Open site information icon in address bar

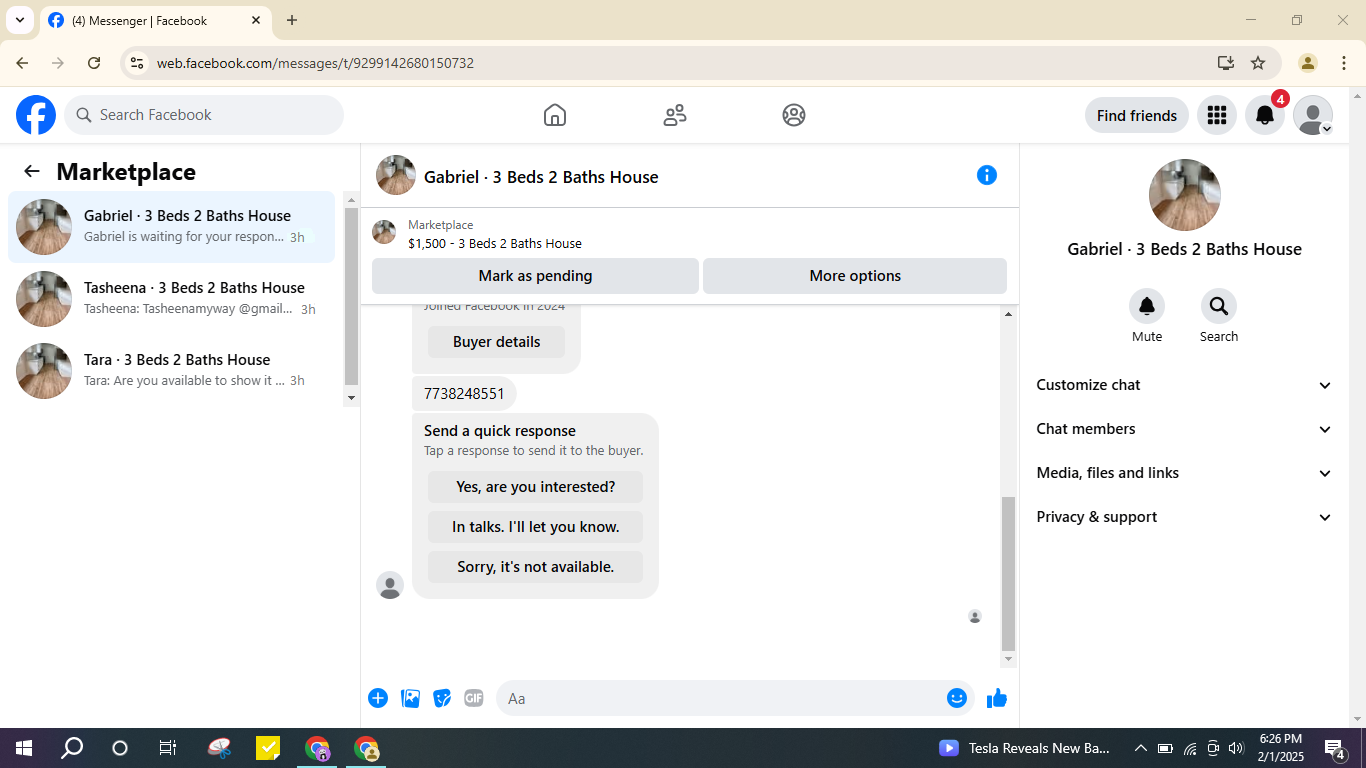137,63
